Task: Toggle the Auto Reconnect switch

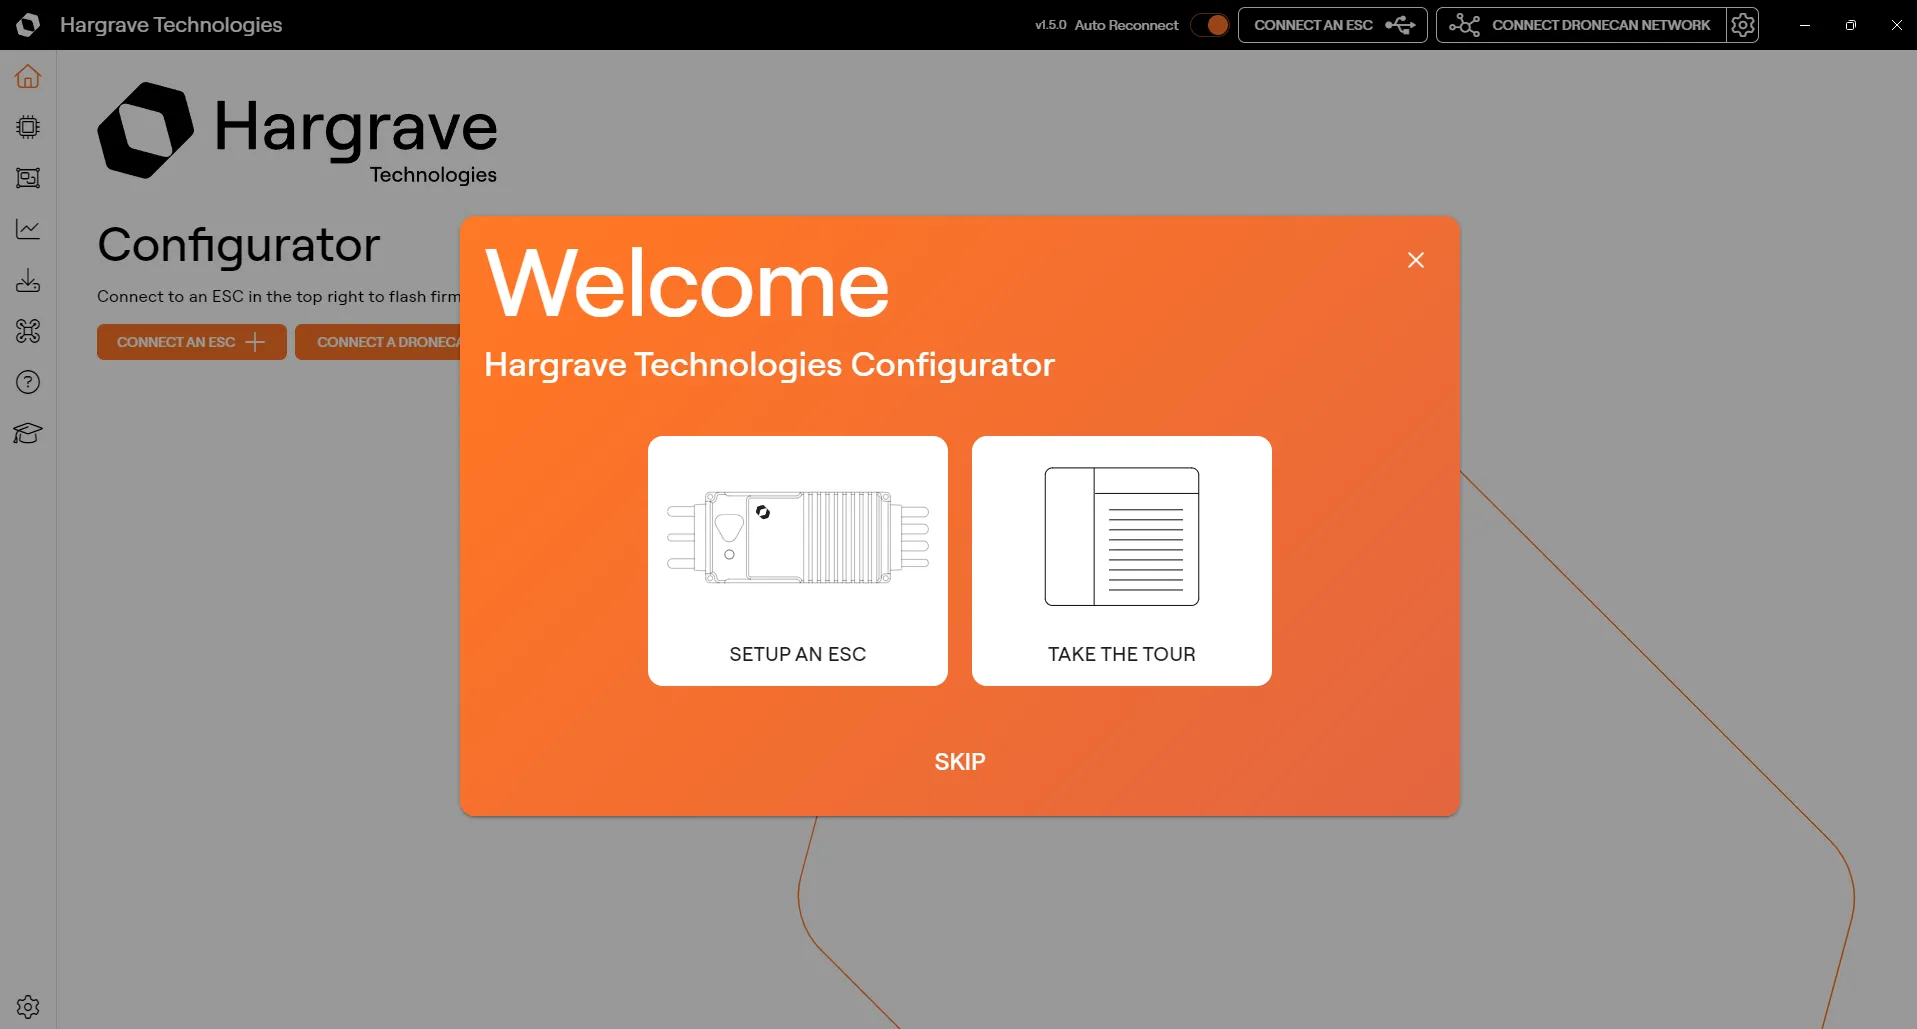Action: click(x=1210, y=25)
